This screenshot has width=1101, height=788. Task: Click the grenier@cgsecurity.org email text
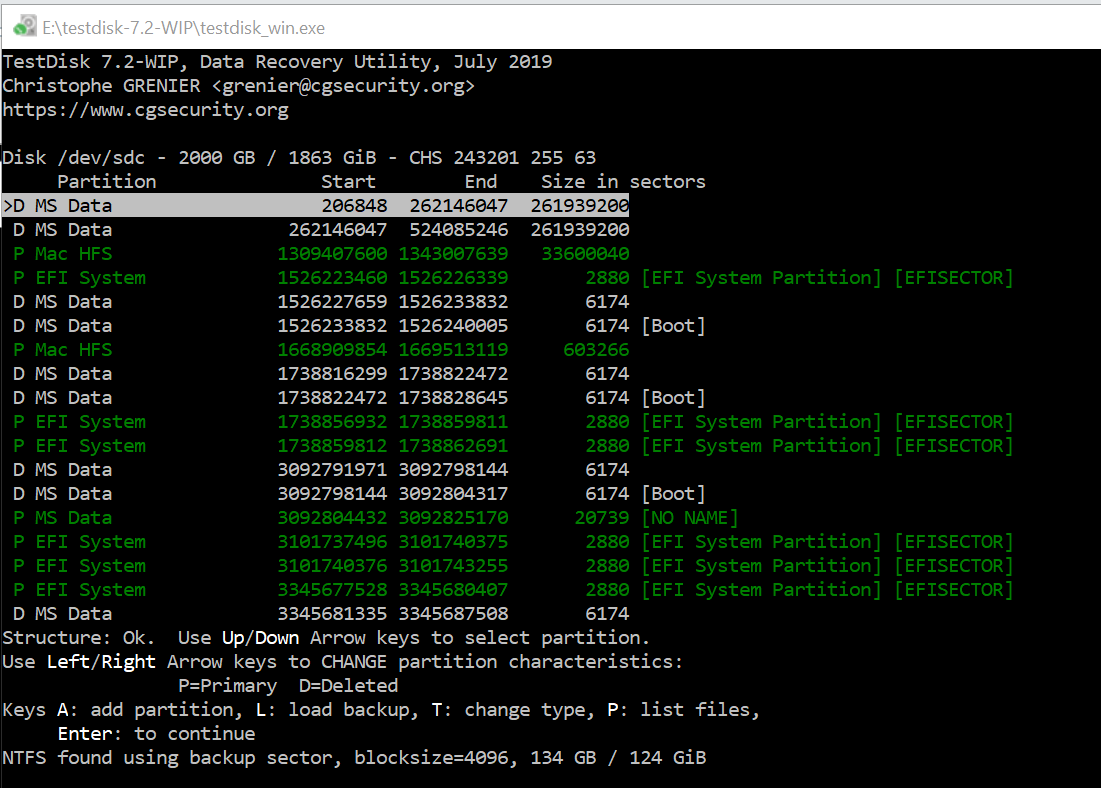click(343, 86)
